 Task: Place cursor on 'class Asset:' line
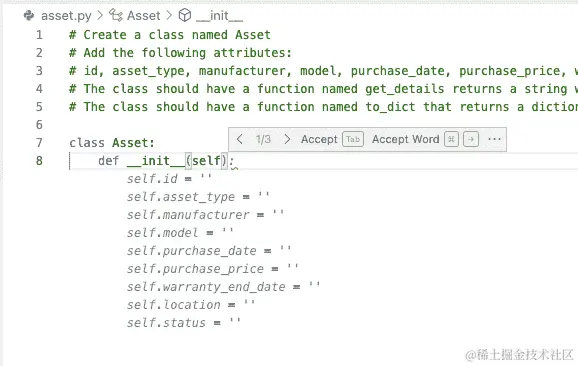[112, 143]
